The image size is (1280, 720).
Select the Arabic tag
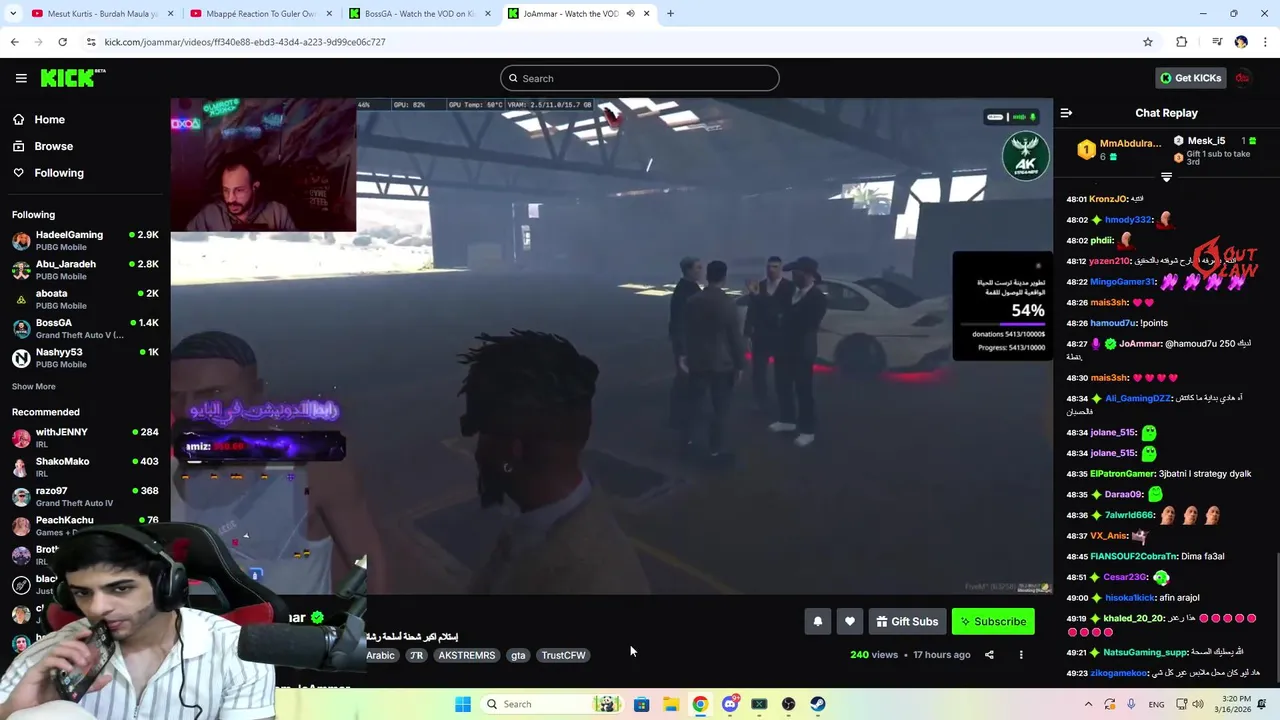[x=380, y=655]
